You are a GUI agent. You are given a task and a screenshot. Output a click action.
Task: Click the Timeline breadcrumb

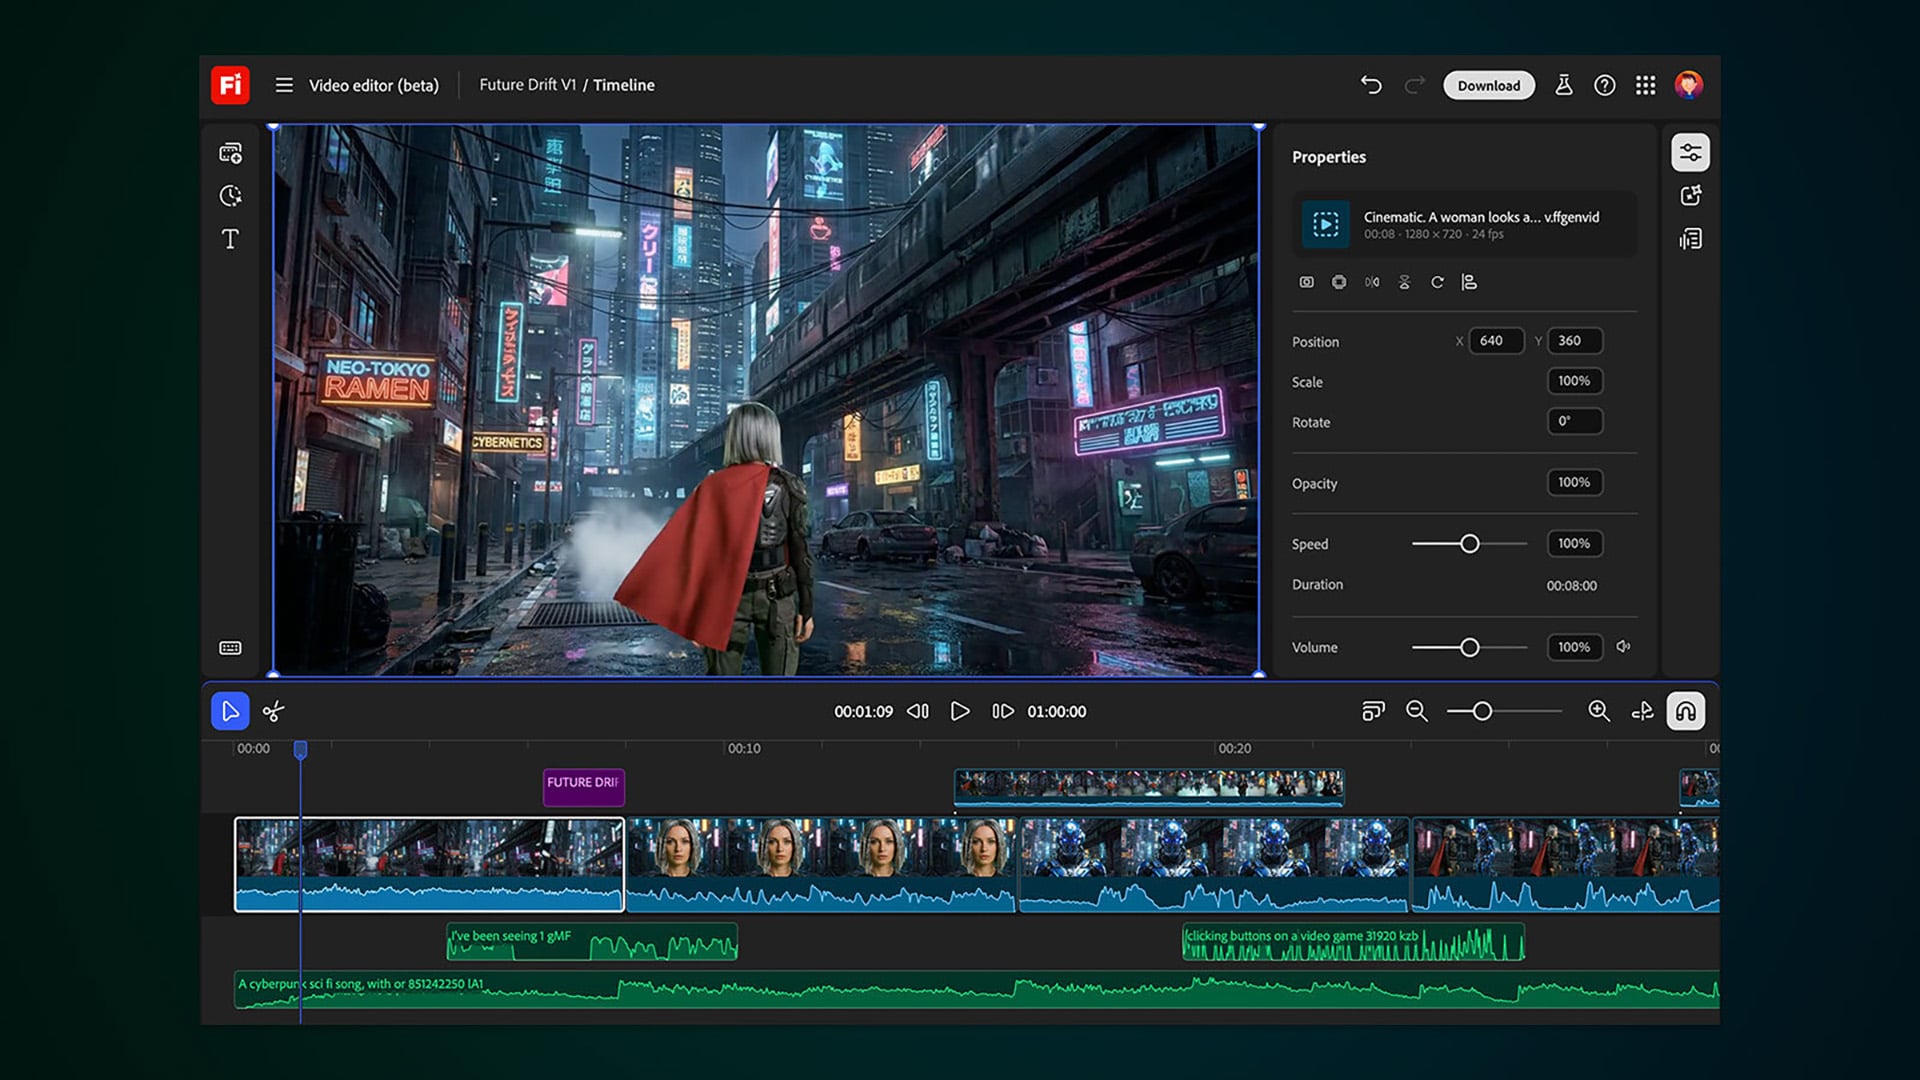click(x=624, y=85)
